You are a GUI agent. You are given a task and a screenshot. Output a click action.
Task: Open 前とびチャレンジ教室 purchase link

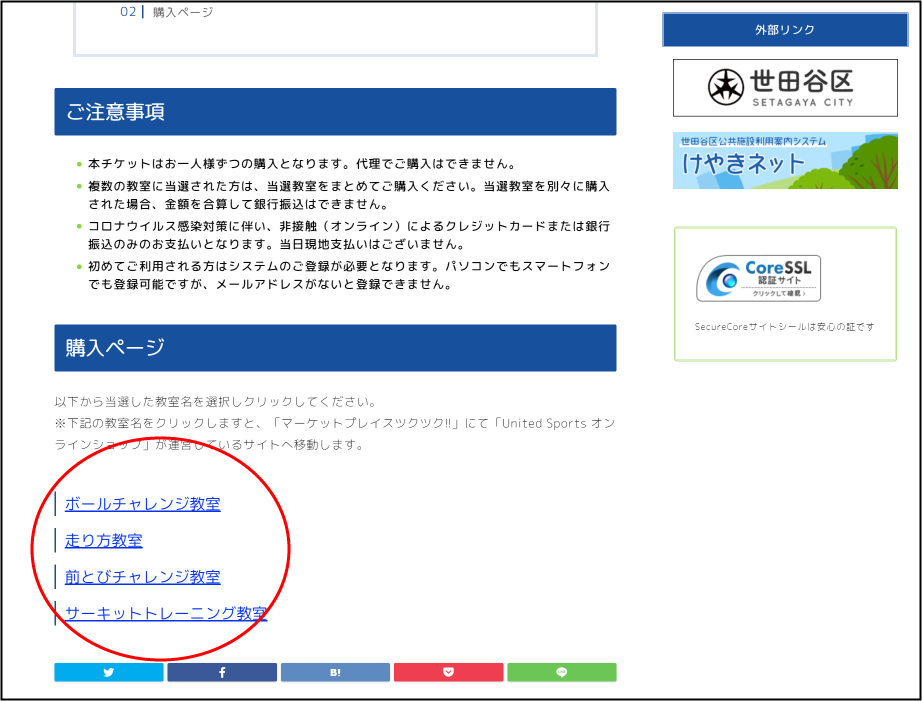point(143,577)
